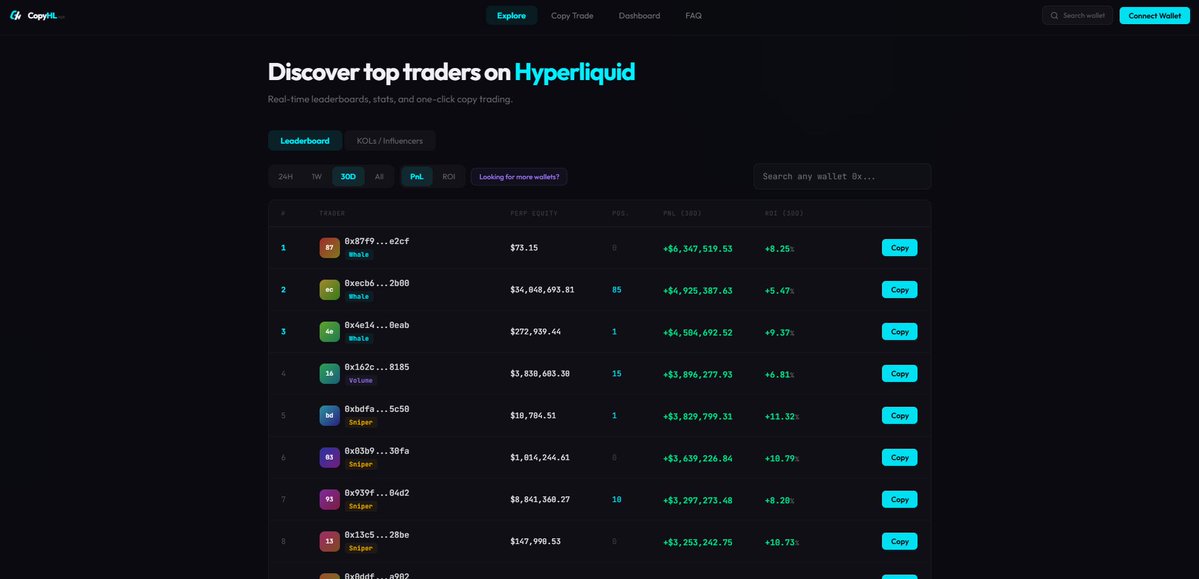Copy trader 0x03b9...30fa
The width and height of the screenshot is (1199, 579).
click(899, 457)
